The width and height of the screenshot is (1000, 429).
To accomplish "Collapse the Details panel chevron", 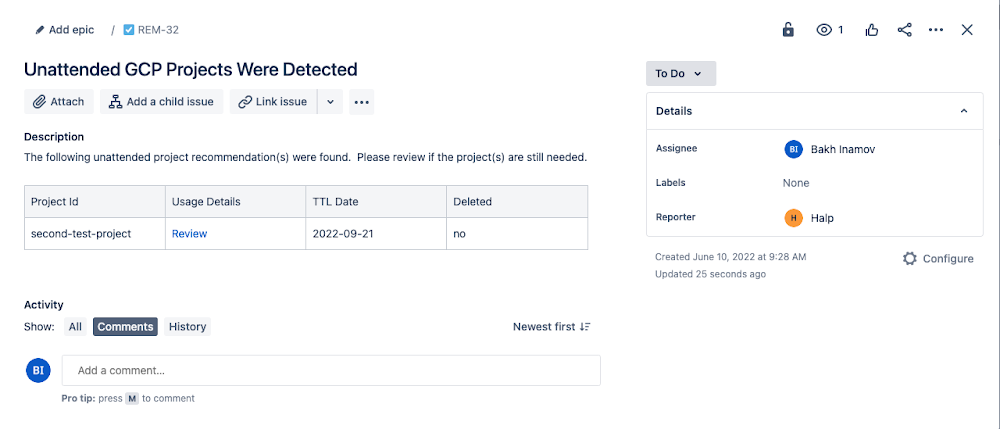I will (964, 111).
